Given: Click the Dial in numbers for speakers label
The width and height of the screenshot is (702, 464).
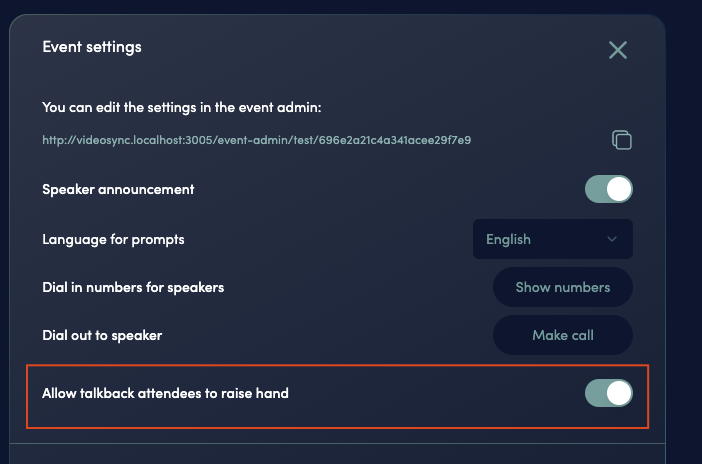Looking at the screenshot, I should pos(133,287).
